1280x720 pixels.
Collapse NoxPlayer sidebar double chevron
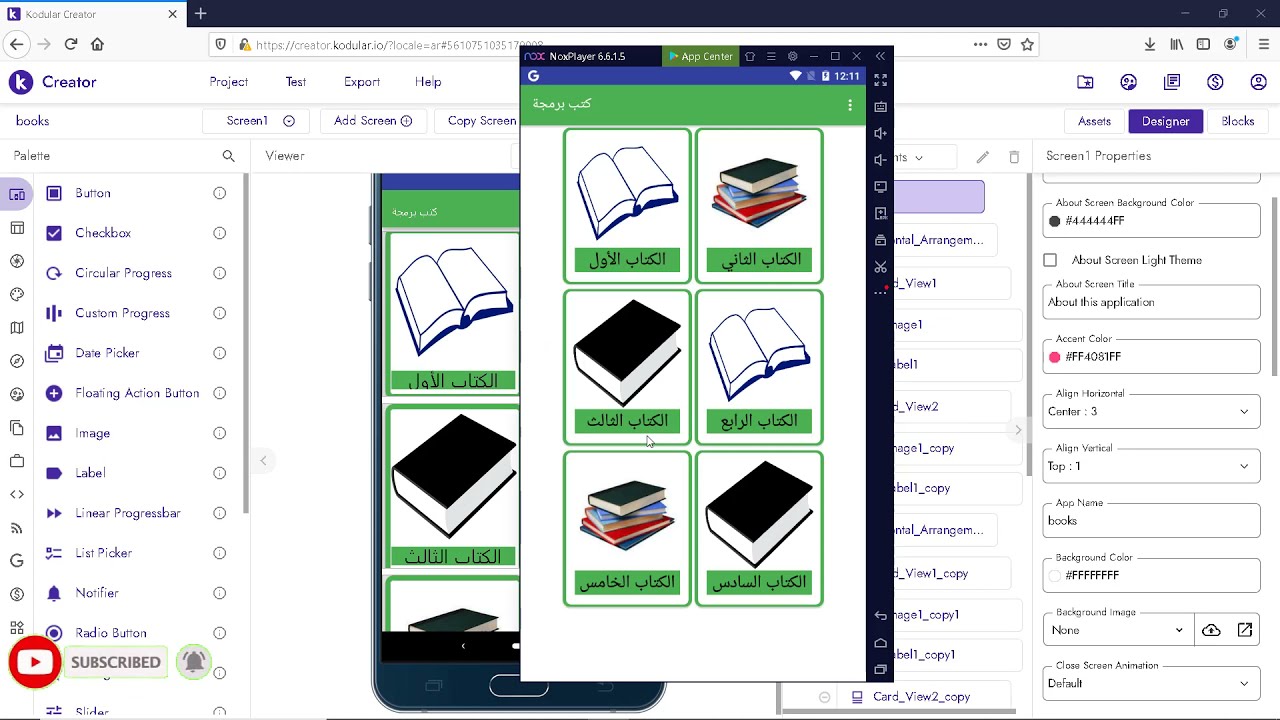click(x=880, y=56)
